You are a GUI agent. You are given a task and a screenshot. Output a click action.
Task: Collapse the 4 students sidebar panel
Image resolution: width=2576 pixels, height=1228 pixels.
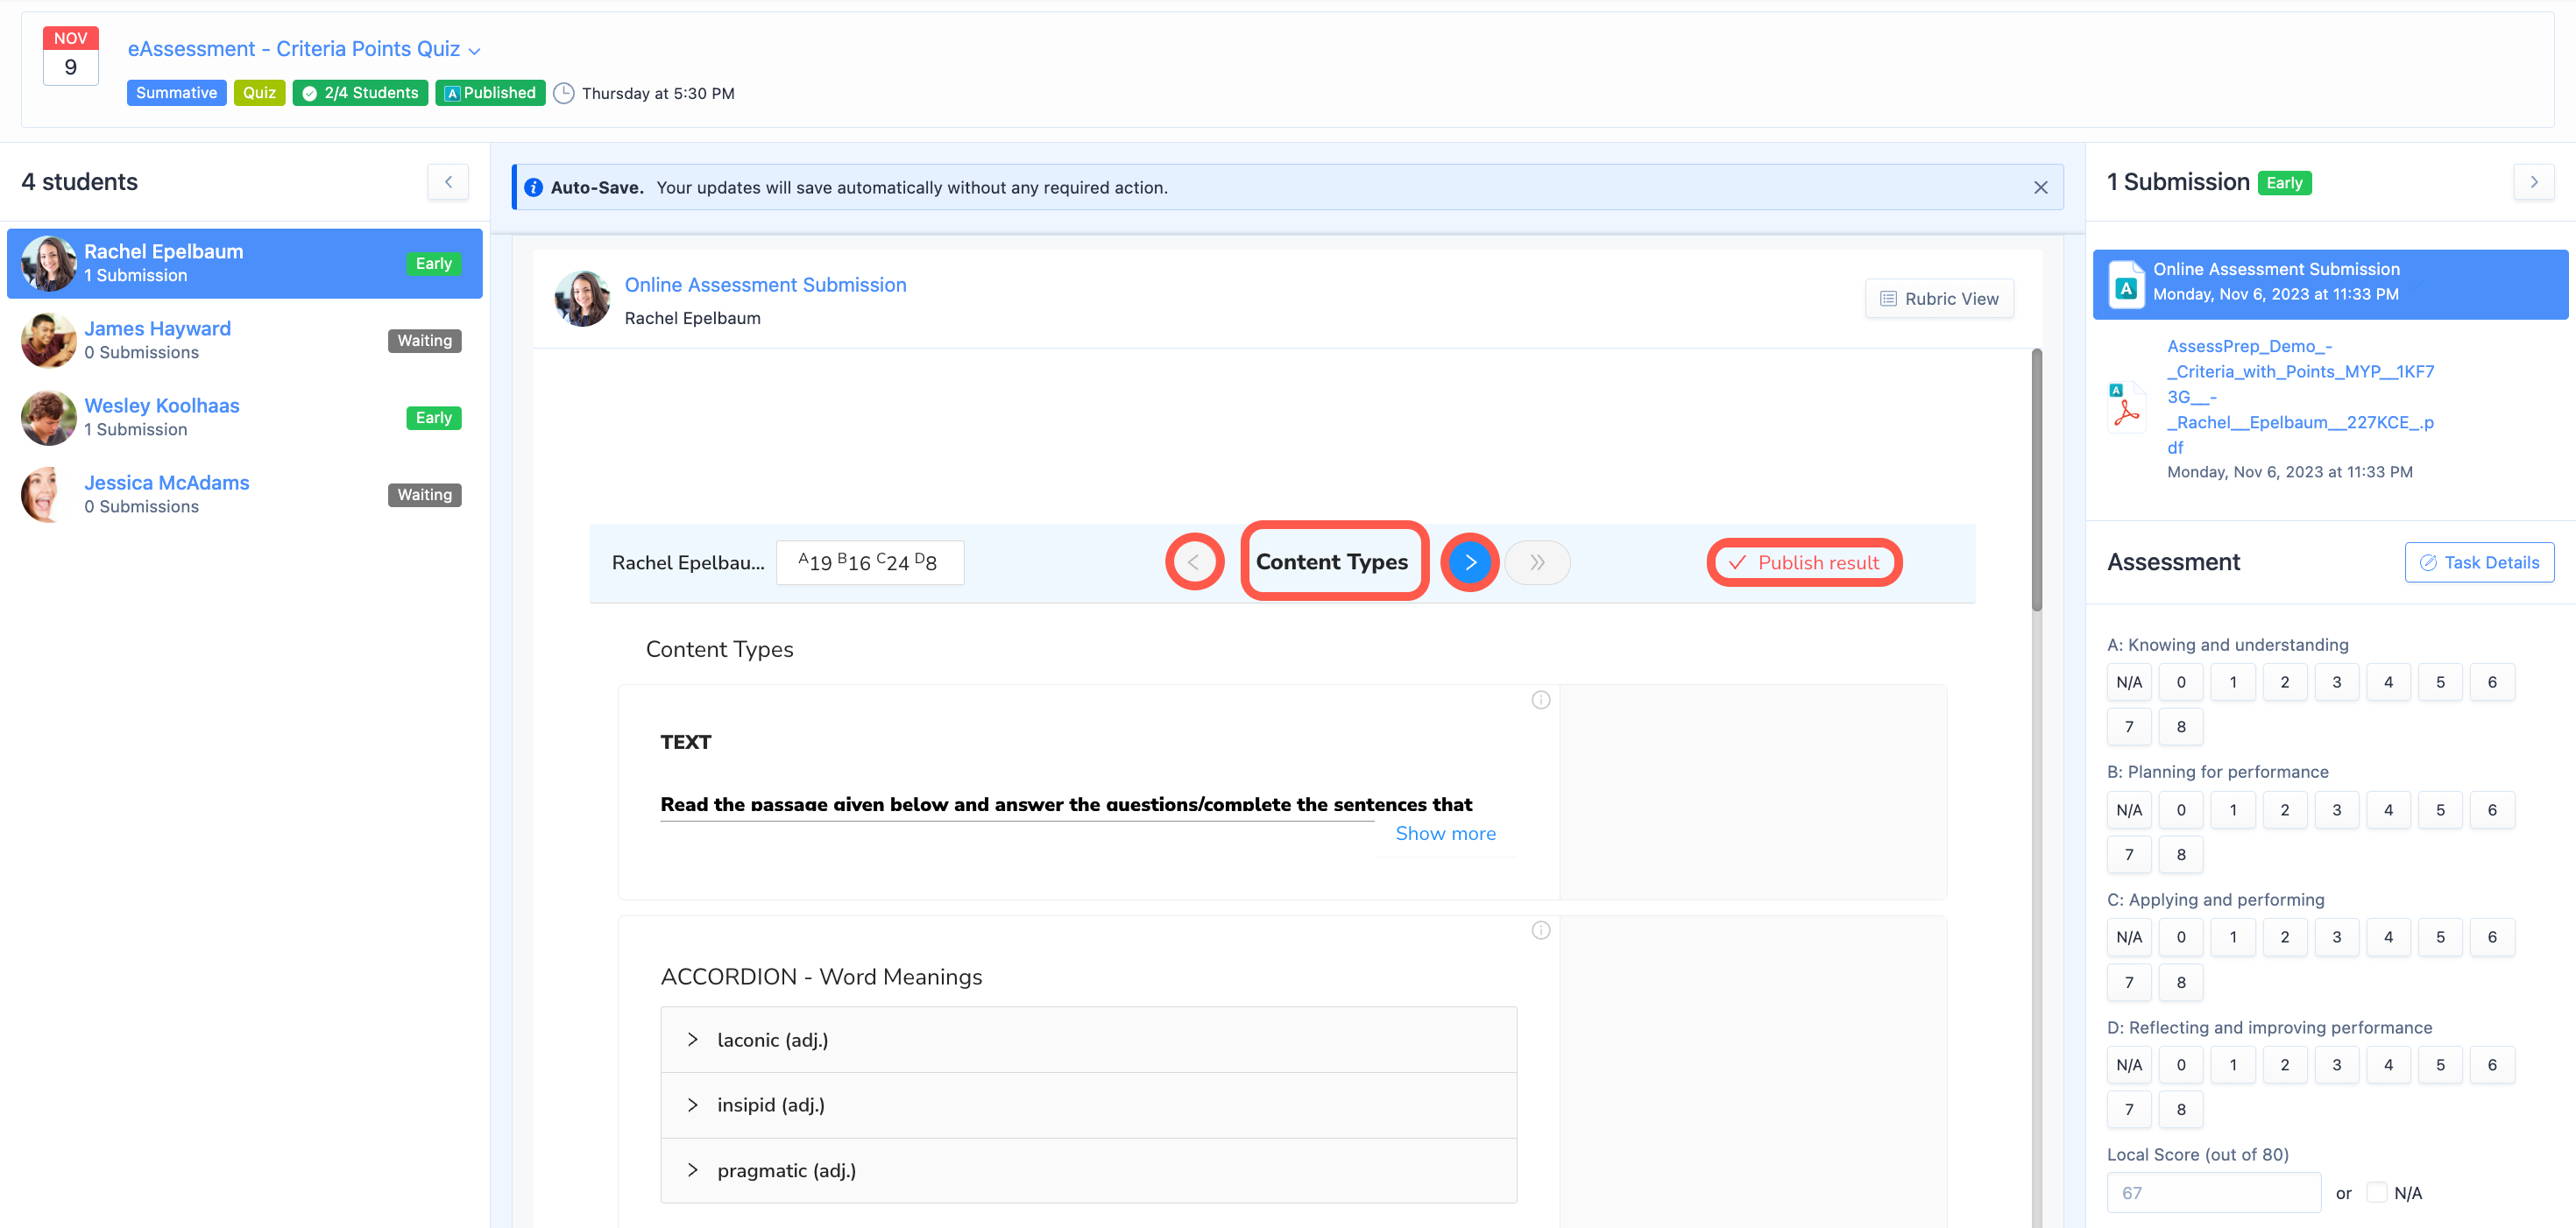(447, 181)
